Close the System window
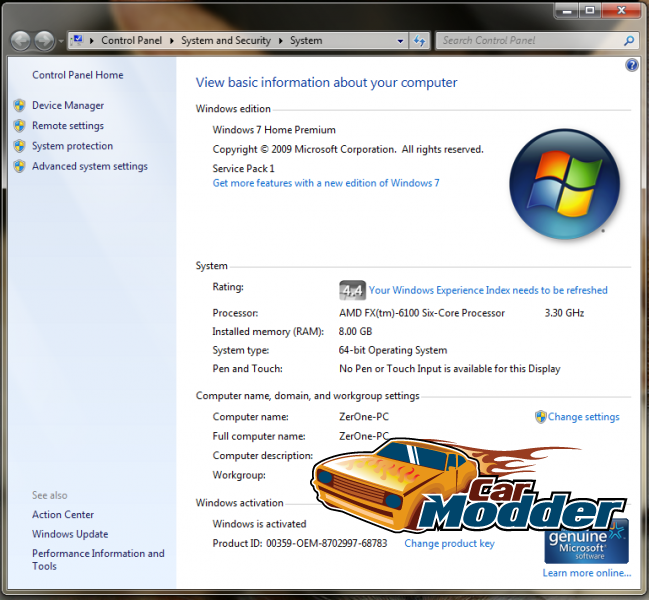Viewport: 649px width, 600px height. coord(621,10)
